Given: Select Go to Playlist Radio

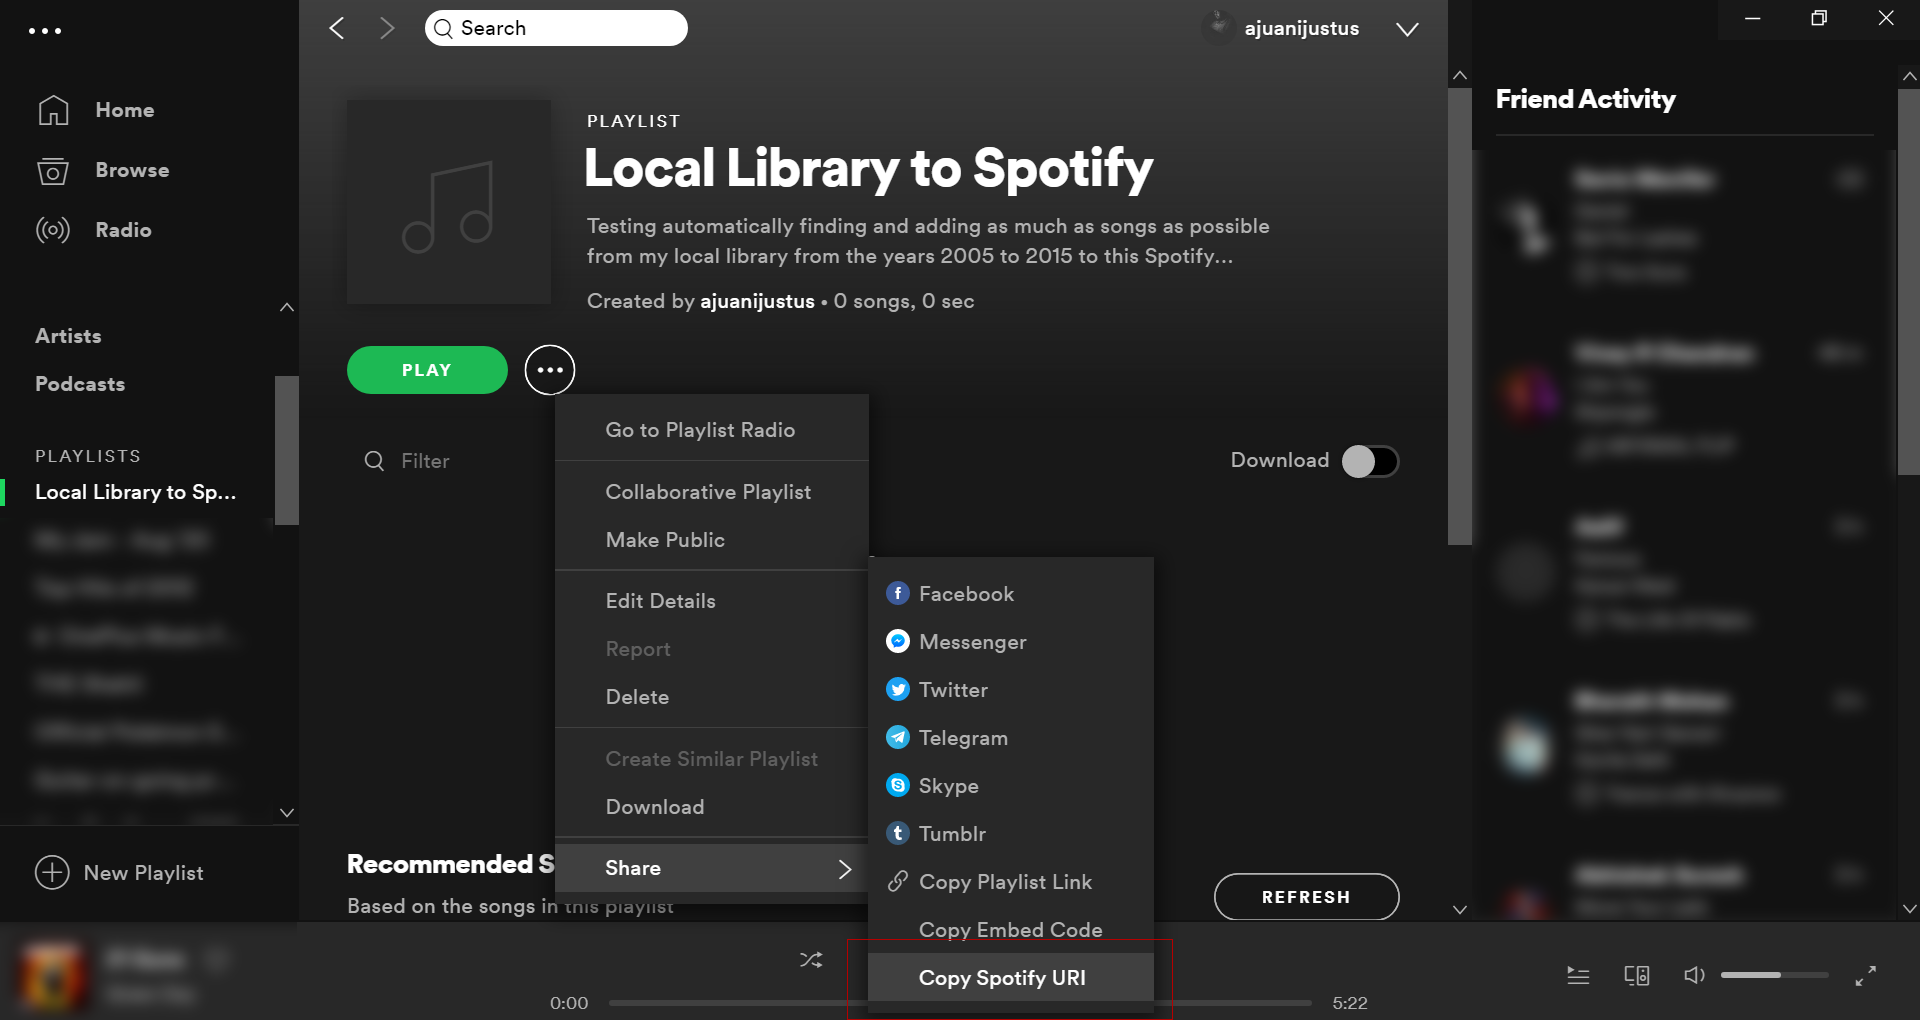Looking at the screenshot, I should (712, 430).
